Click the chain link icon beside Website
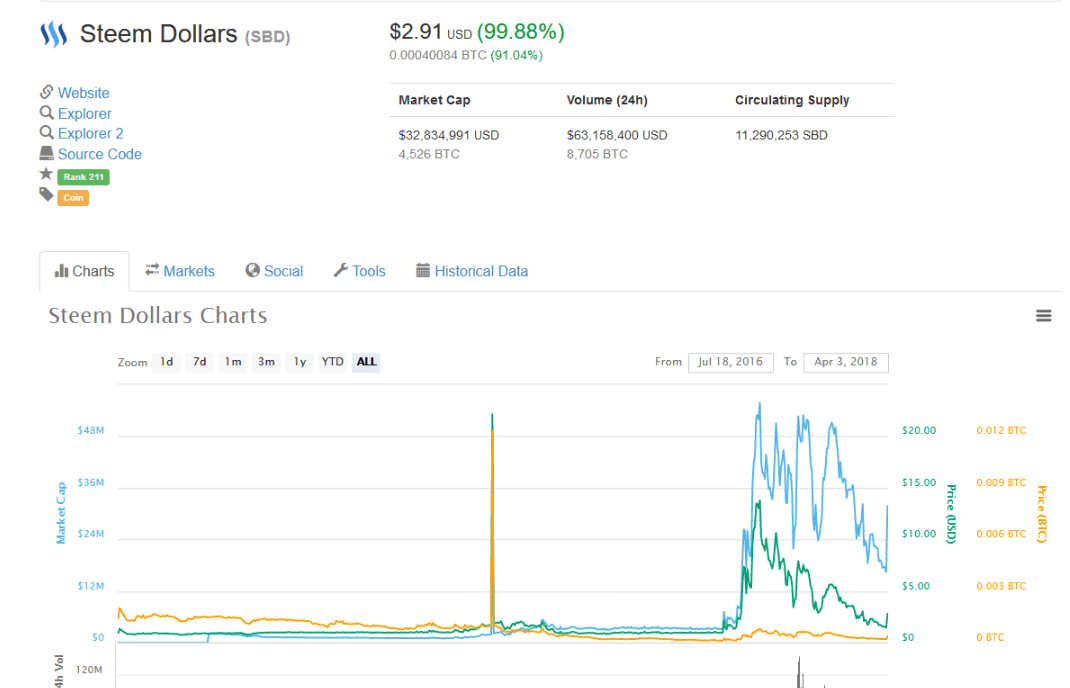Image resolution: width=1070 pixels, height=688 pixels. point(46,91)
